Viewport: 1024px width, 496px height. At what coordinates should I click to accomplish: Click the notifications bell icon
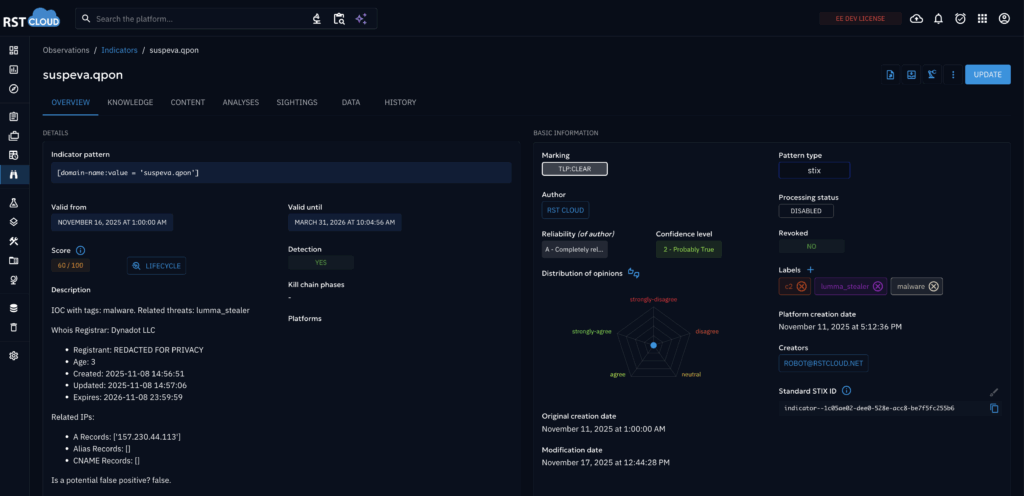coord(938,18)
